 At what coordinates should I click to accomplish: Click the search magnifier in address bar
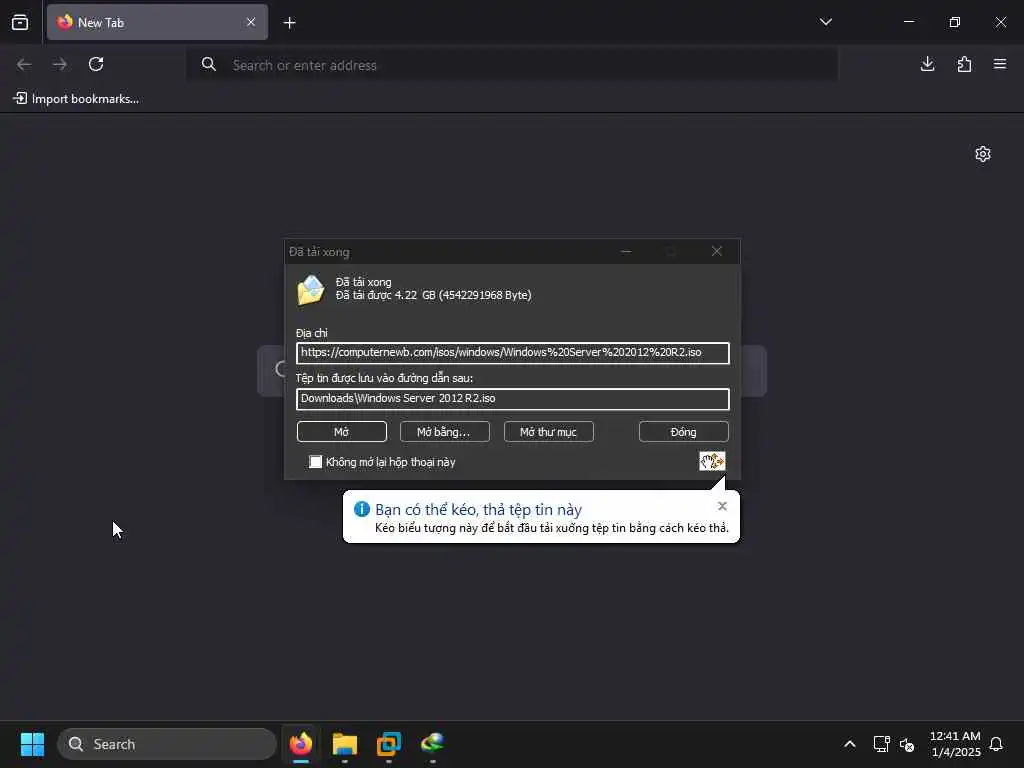(208, 64)
